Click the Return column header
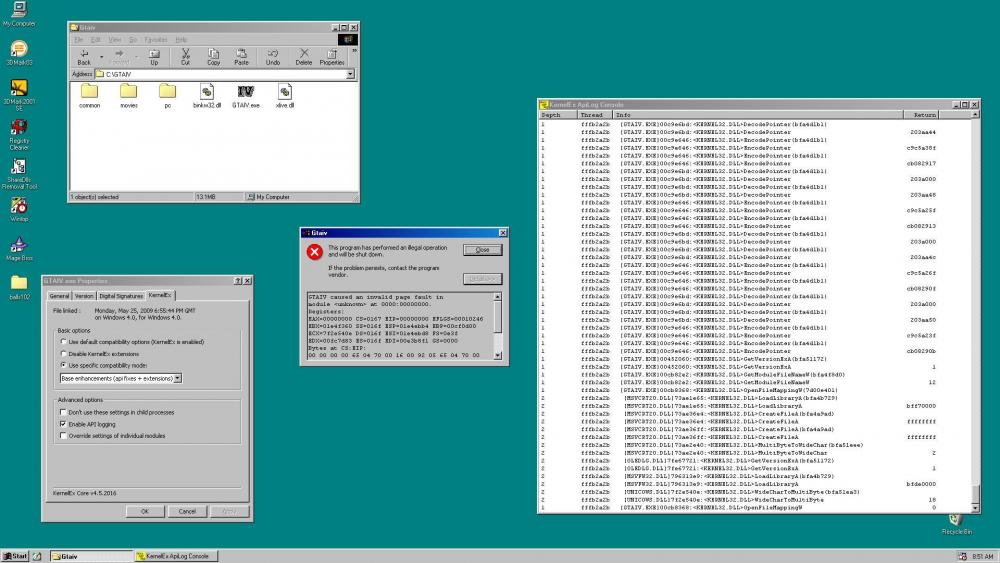This screenshot has height=563, width=1000. [x=921, y=115]
